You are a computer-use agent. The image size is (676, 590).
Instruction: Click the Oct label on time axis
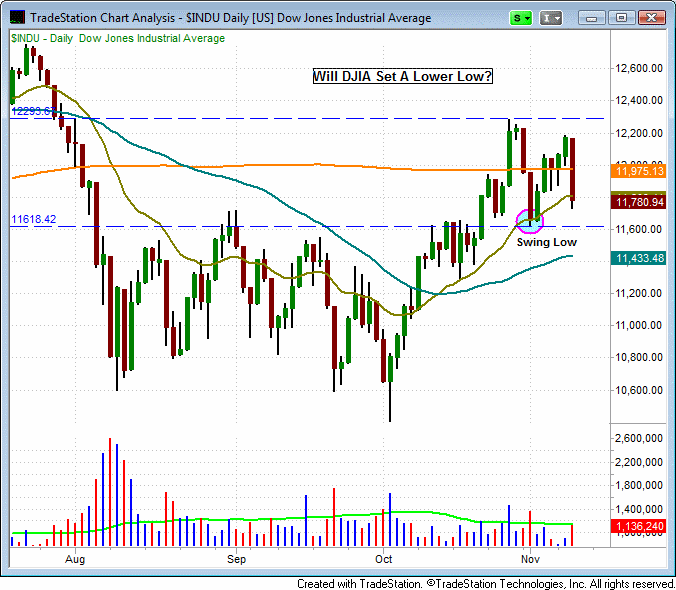(383, 559)
